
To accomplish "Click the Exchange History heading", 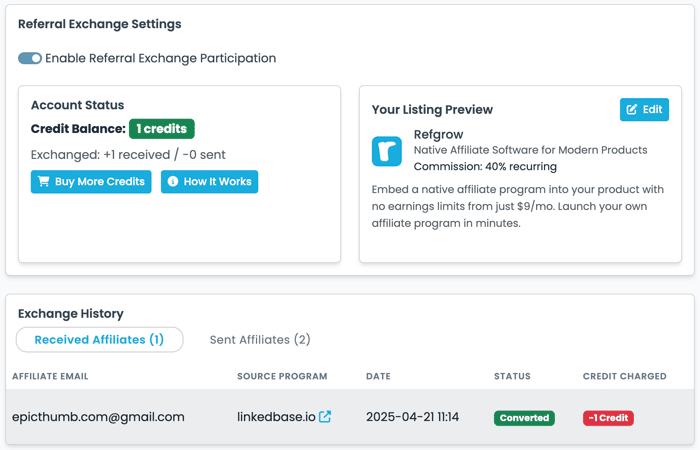I will (x=71, y=314).
